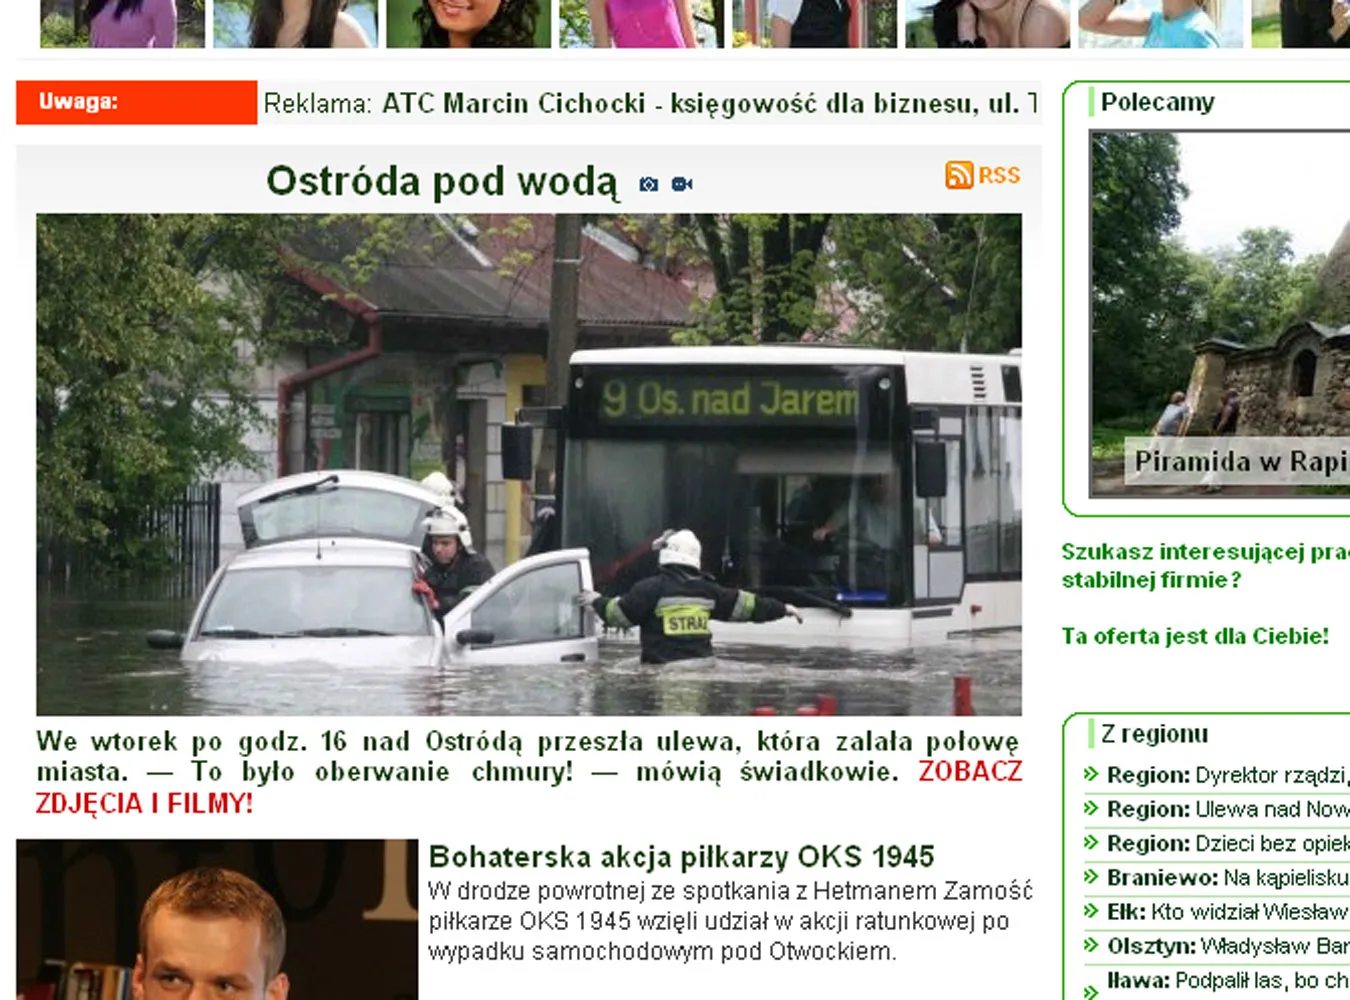Click the green arrow before "Braniewo" item
This screenshot has height=1000, width=1350.
tap(1089, 877)
